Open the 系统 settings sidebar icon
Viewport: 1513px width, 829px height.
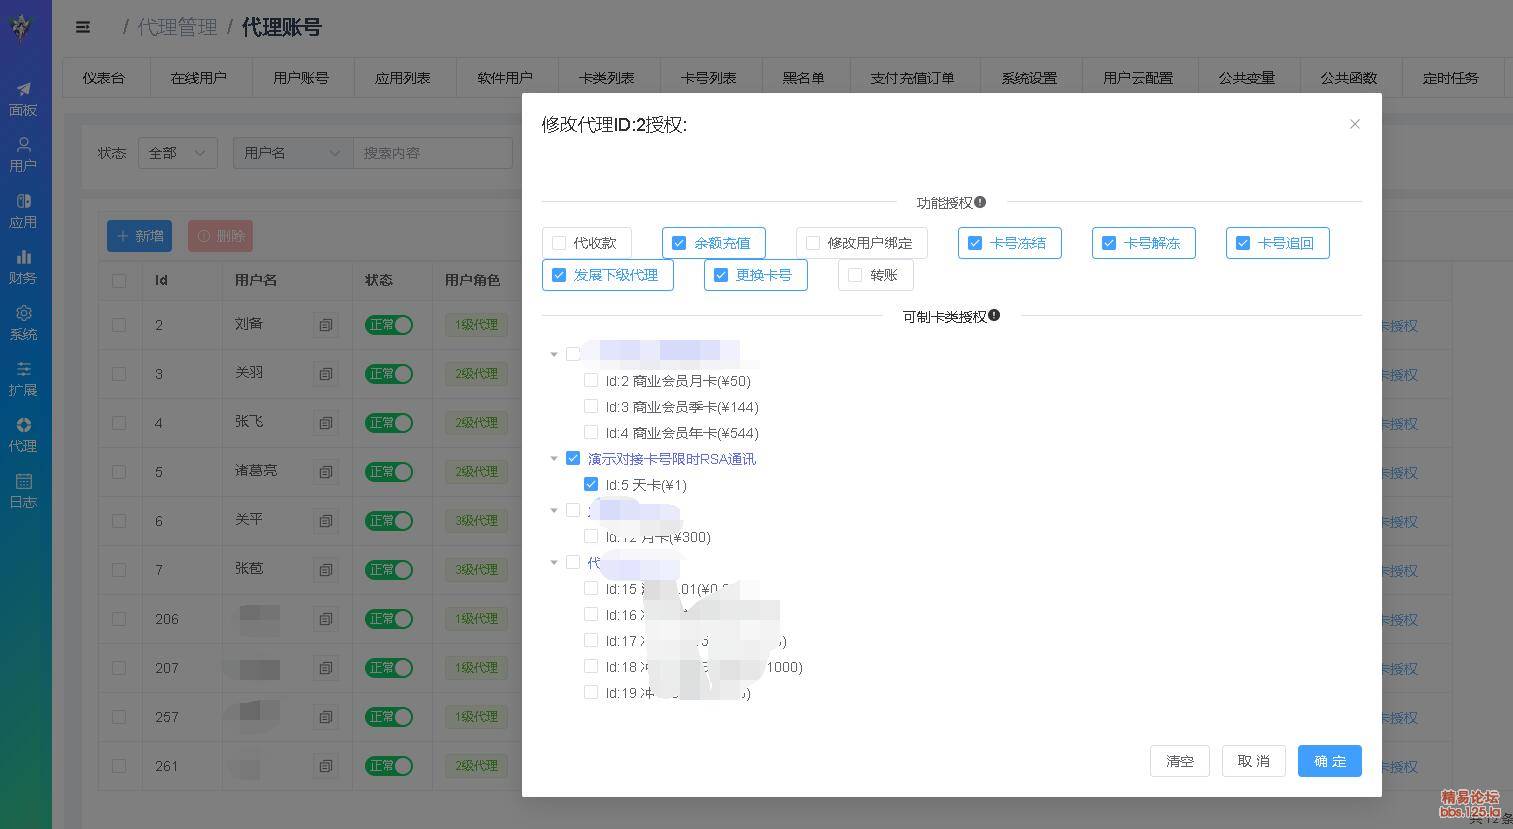click(x=23, y=322)
